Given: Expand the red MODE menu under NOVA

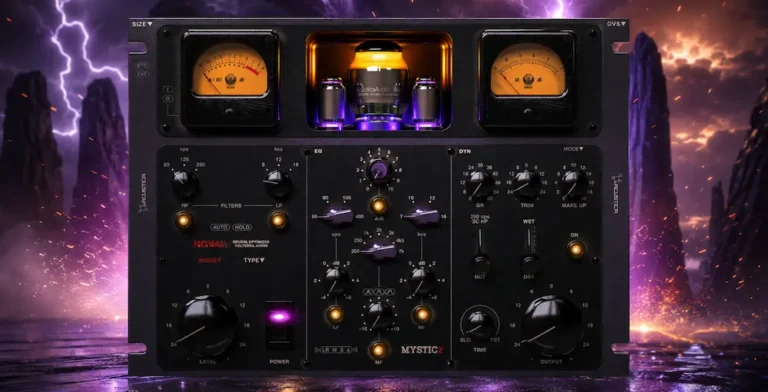Looking at the screenshot, I should tap(210, 260).
